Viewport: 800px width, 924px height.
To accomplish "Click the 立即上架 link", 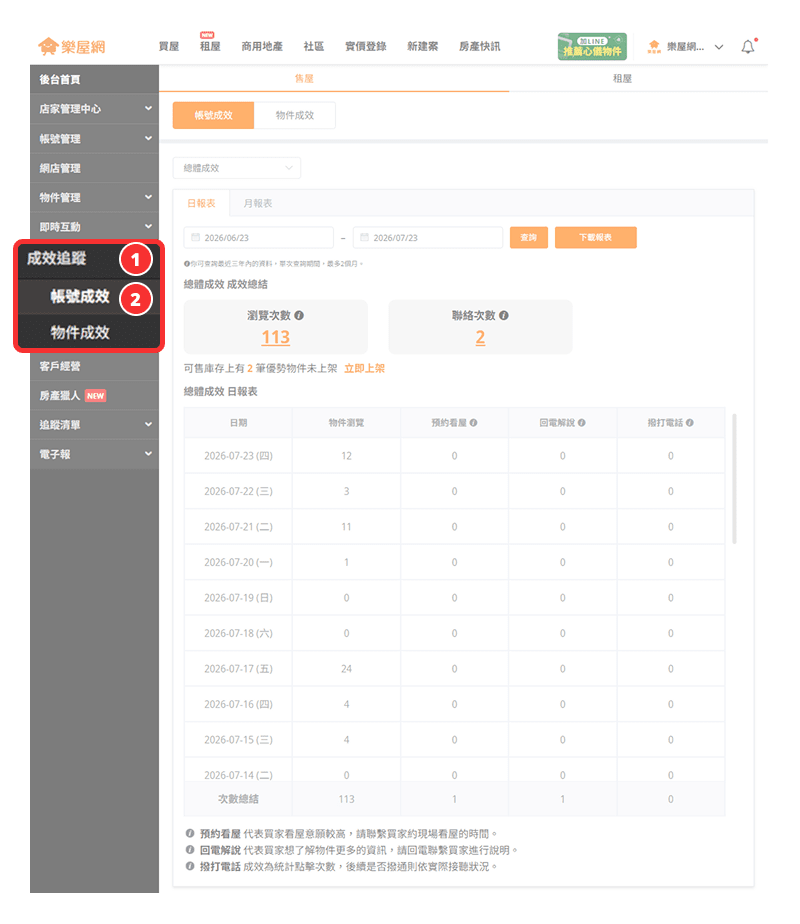I will coord(364,368).
